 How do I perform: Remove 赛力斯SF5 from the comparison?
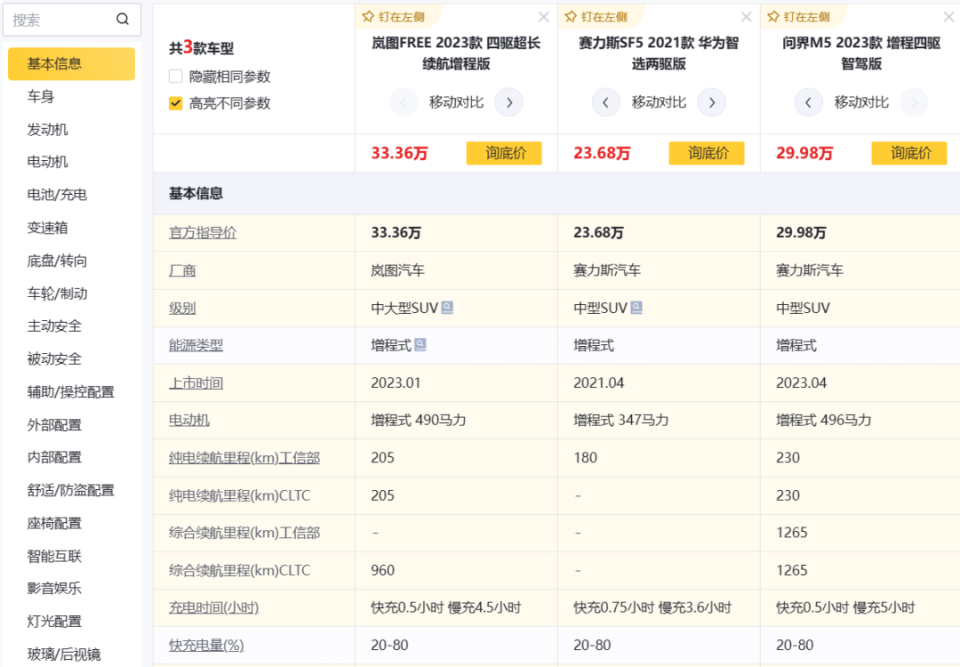click(746, 17)
